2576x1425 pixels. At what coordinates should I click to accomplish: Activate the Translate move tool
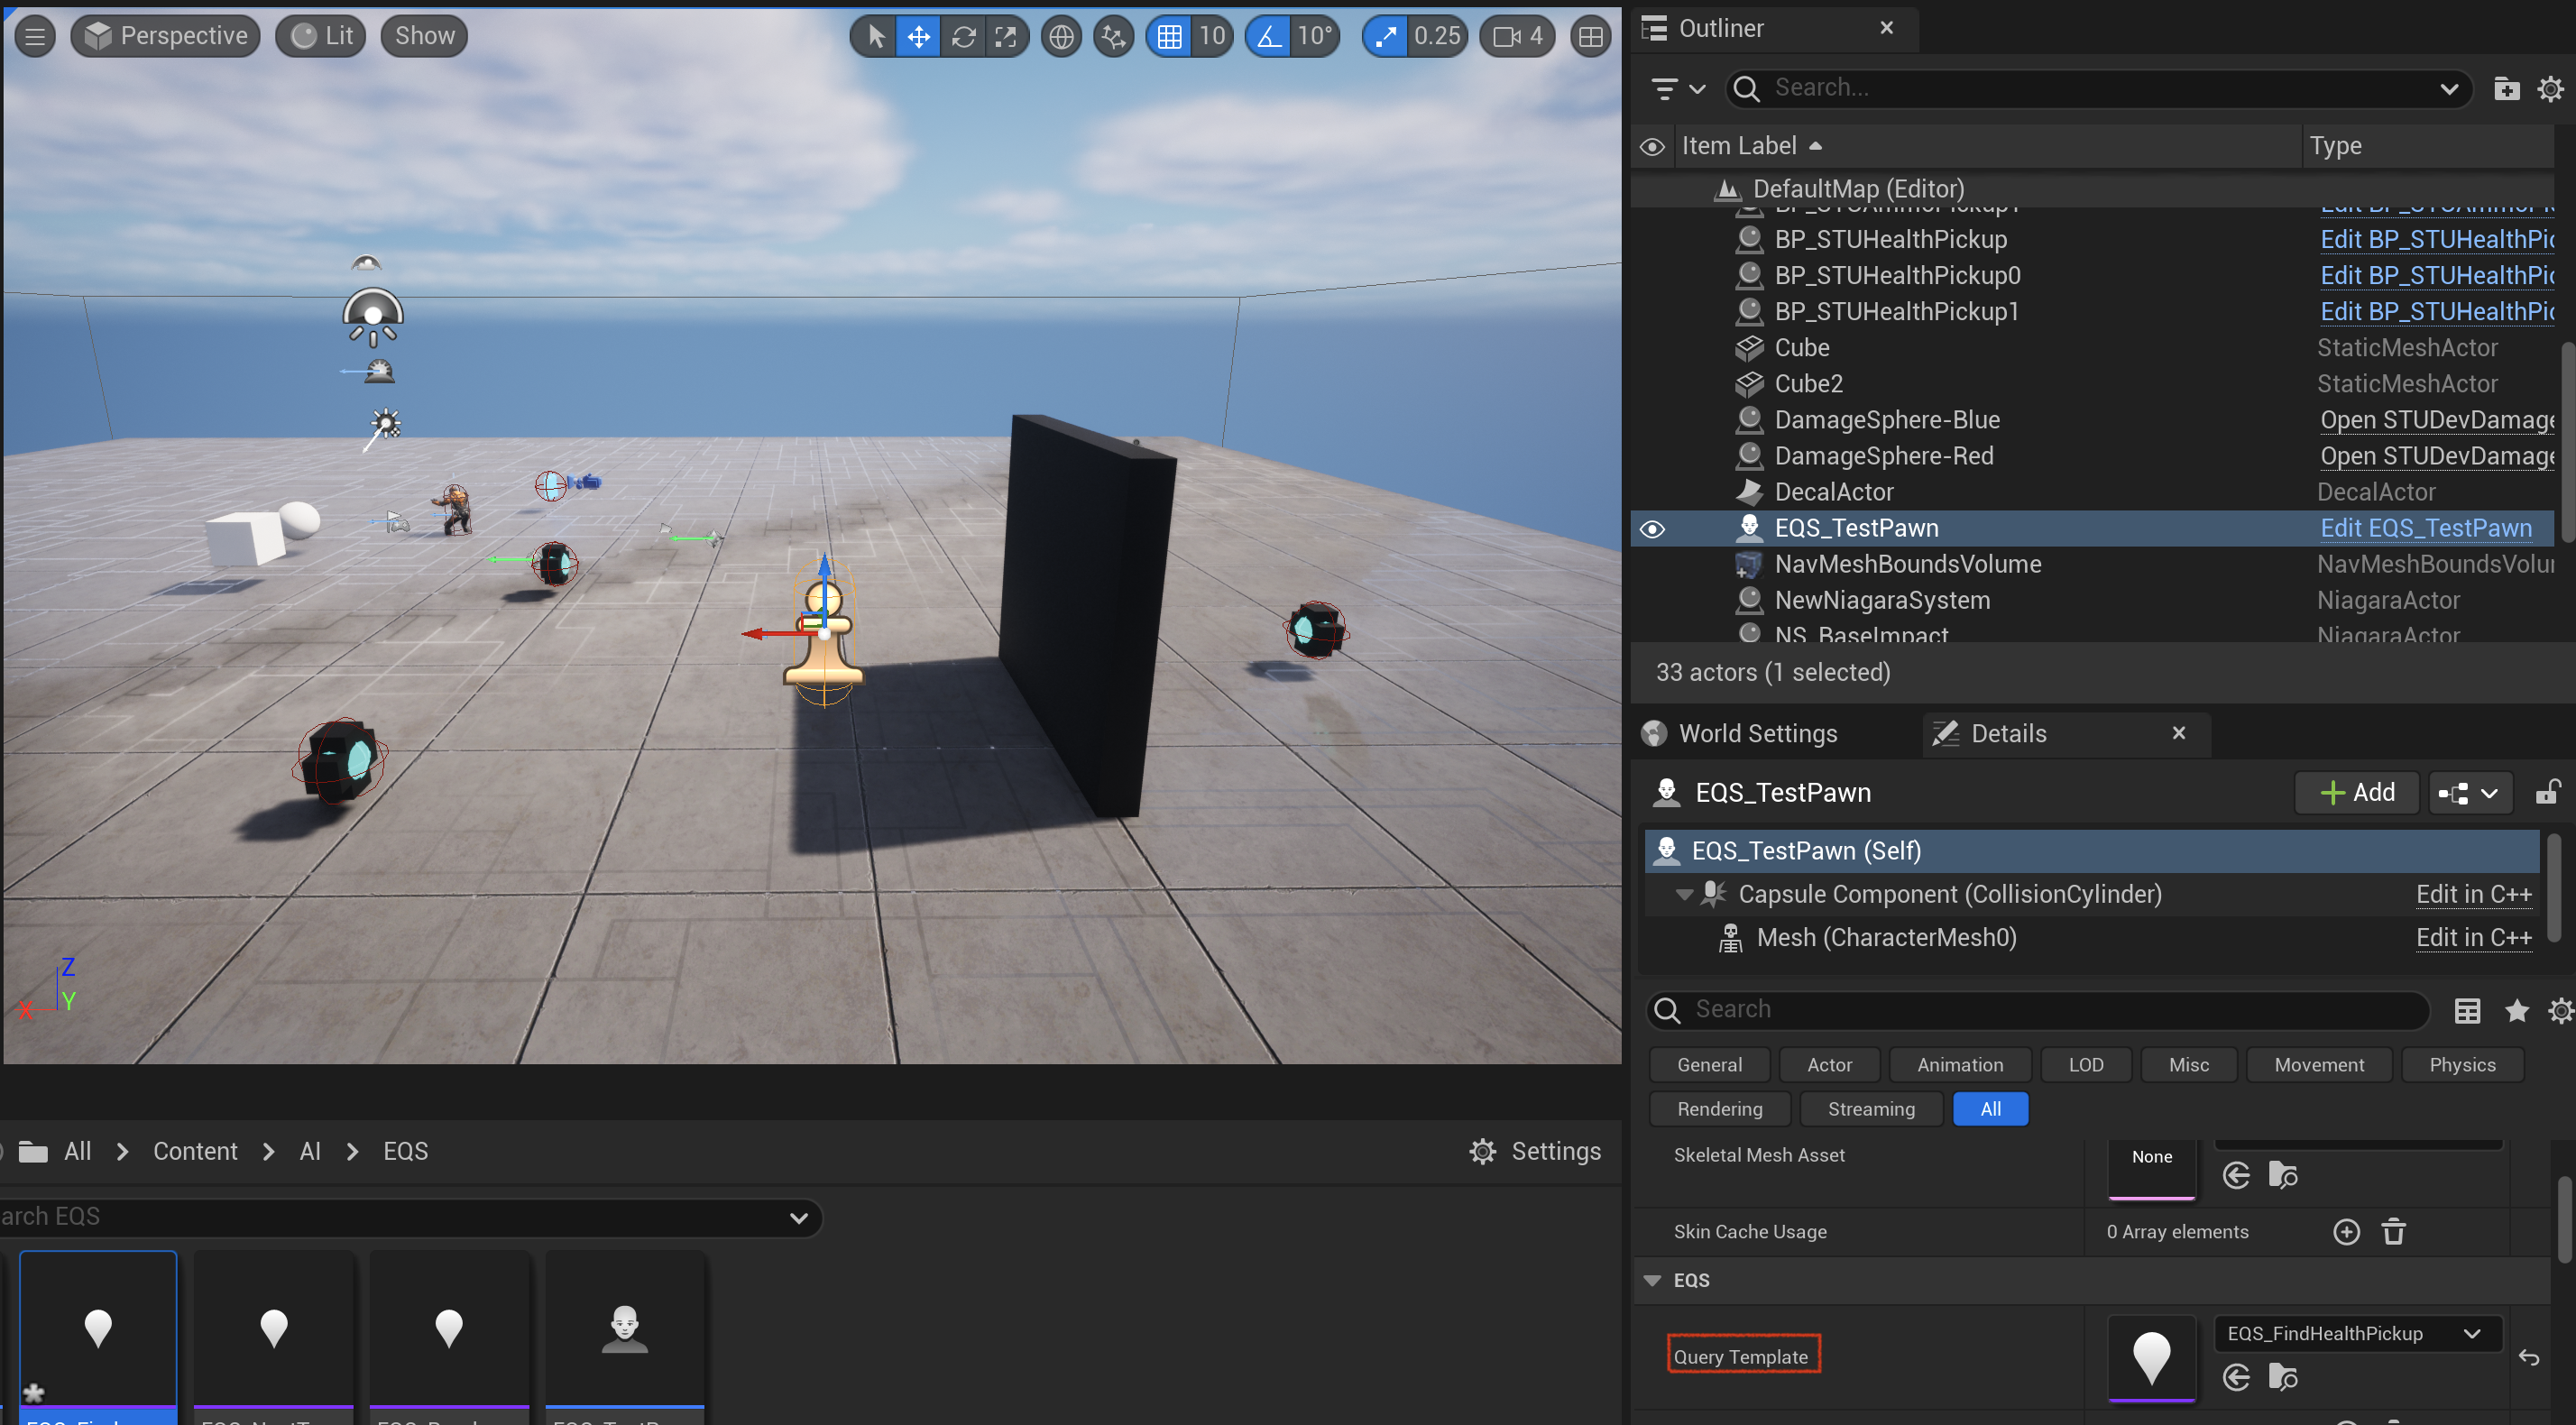[918, 37]
